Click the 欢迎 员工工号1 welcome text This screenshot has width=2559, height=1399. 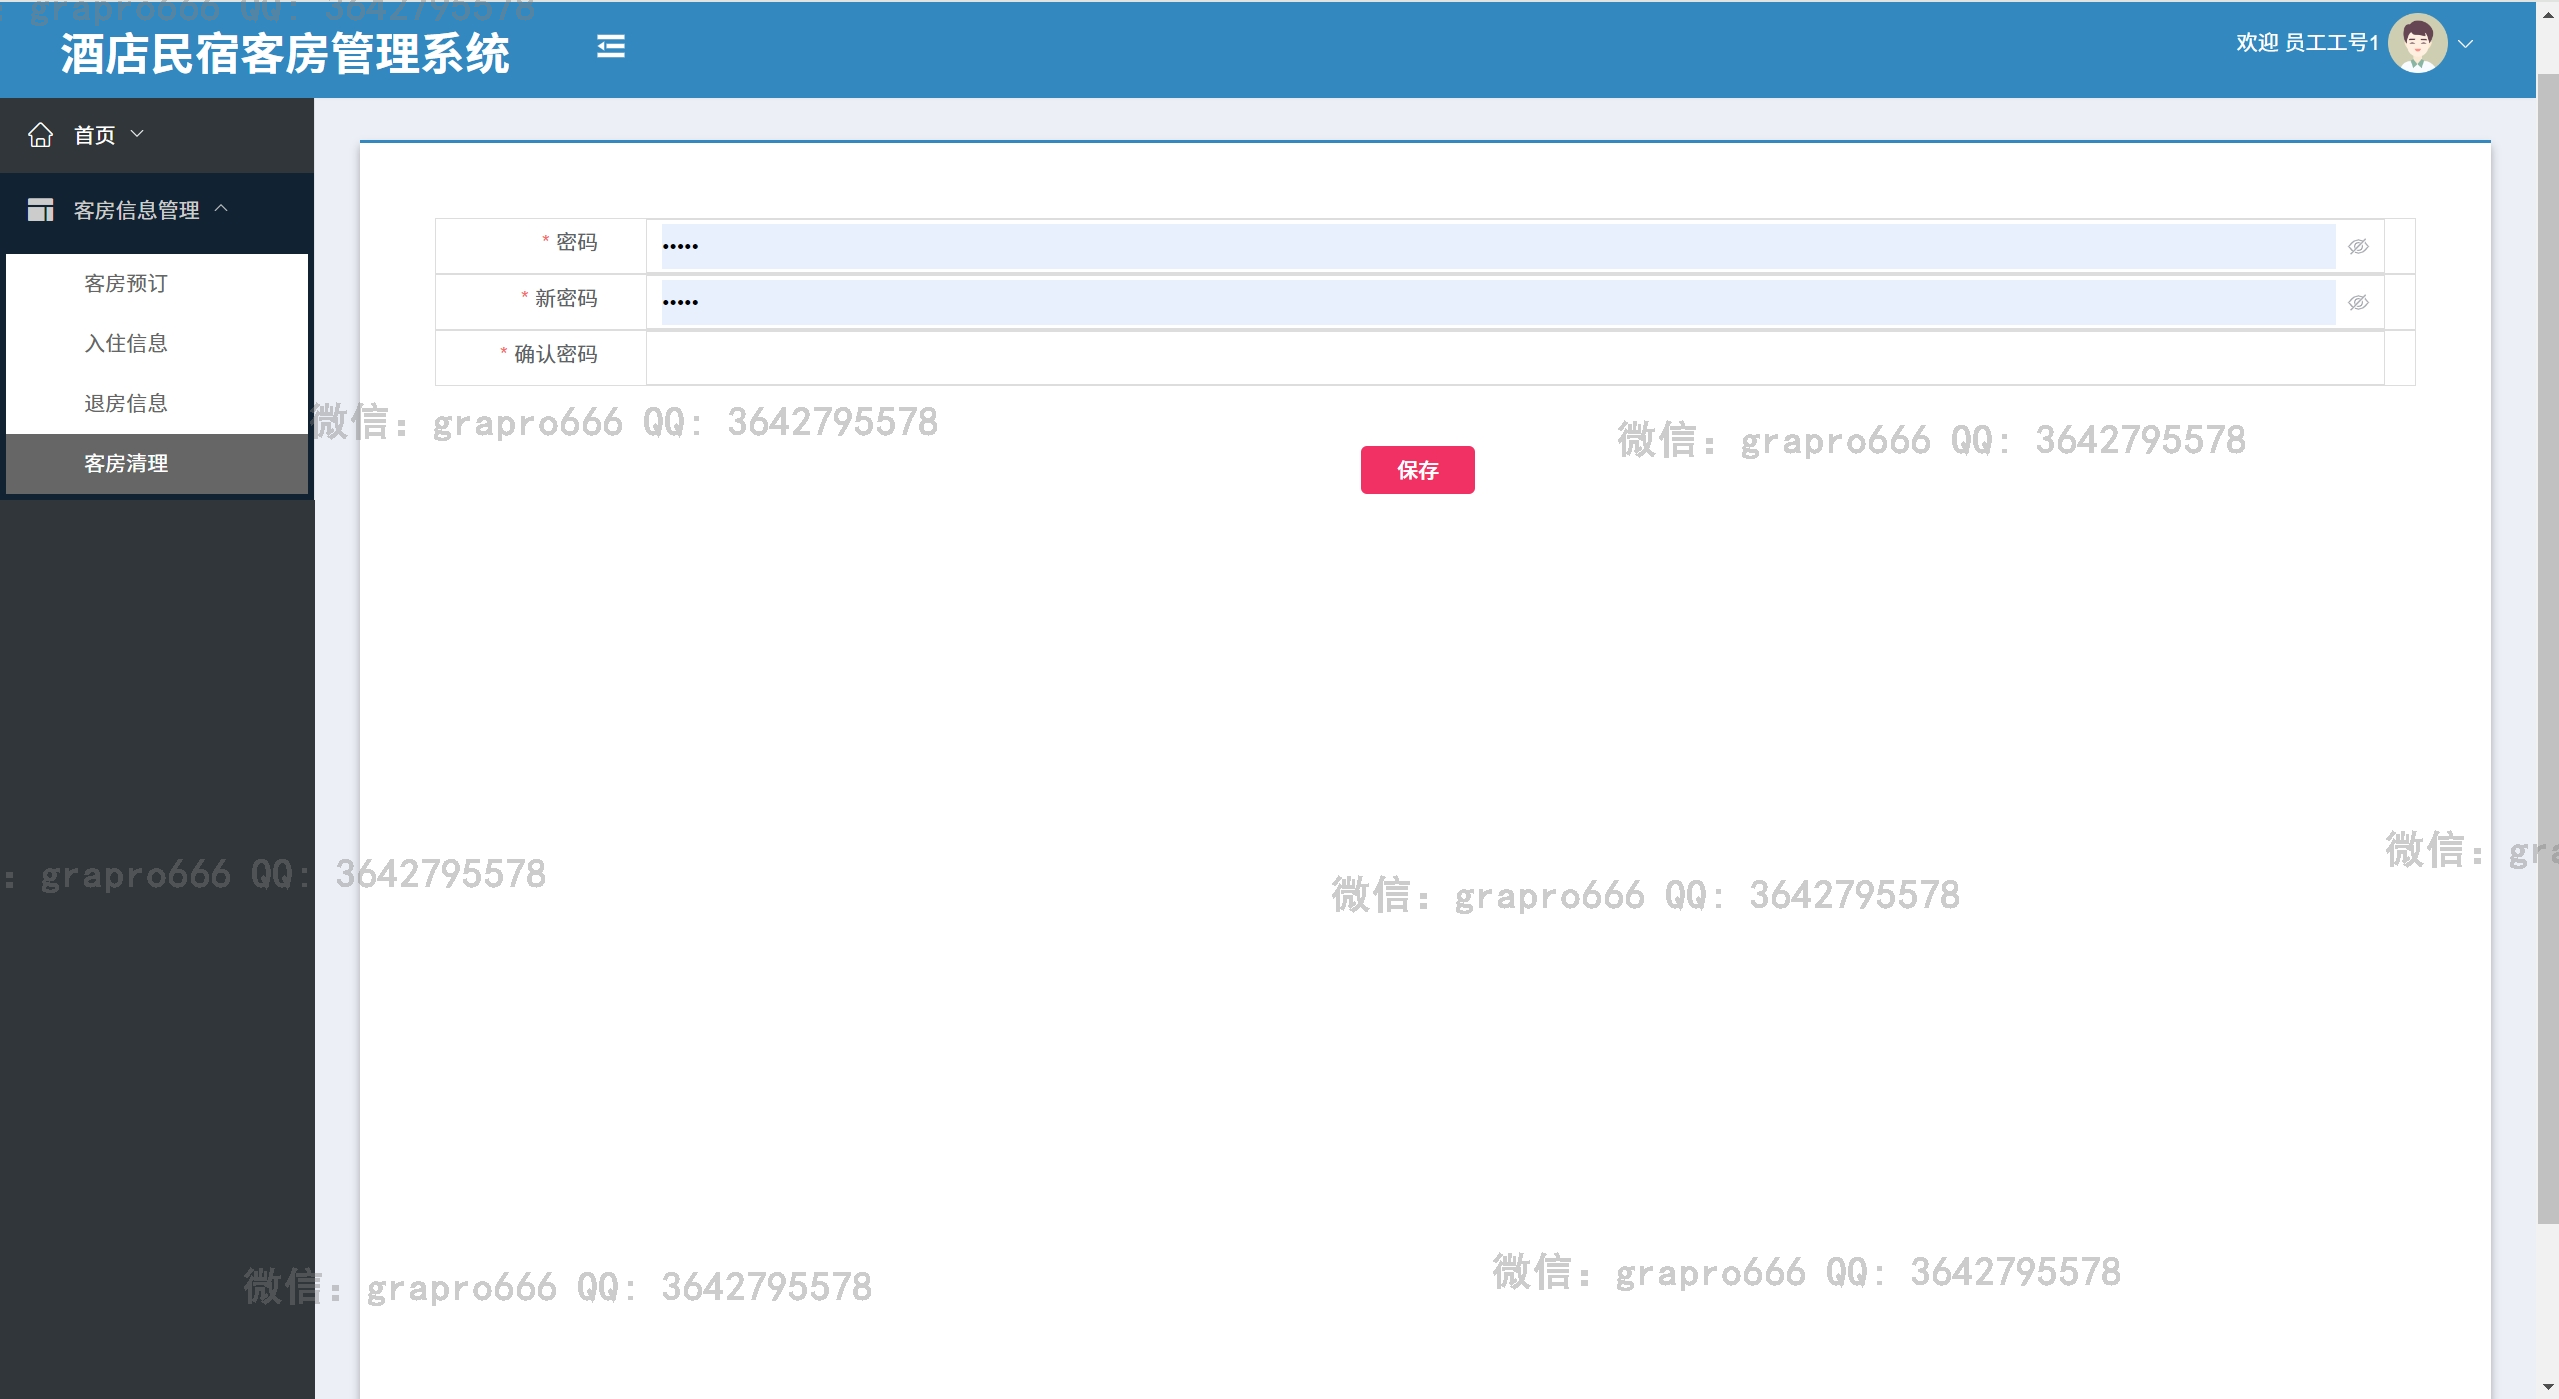pos(2306,43)
